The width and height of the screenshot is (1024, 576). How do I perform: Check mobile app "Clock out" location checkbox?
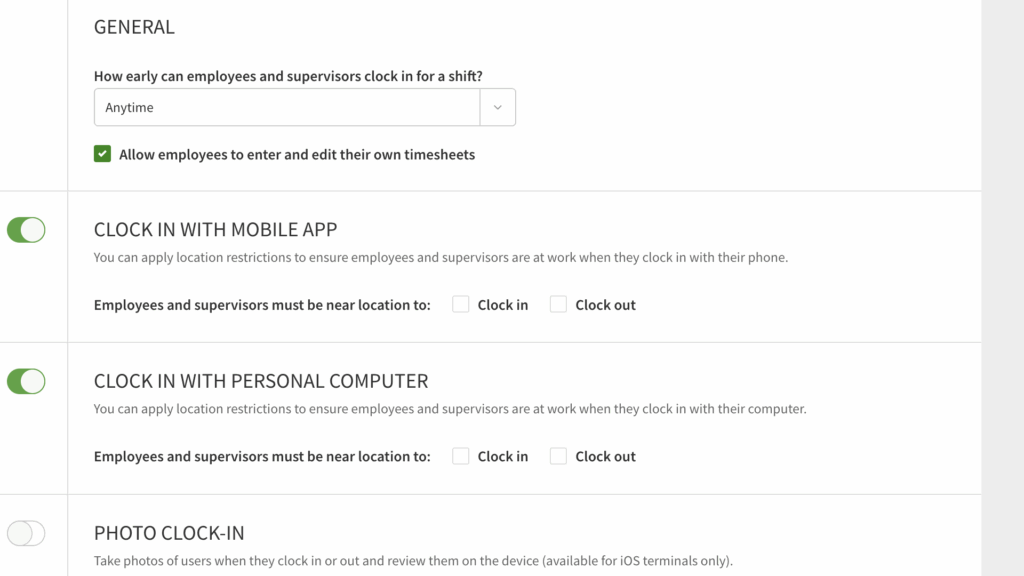click(x=558, y=304)
